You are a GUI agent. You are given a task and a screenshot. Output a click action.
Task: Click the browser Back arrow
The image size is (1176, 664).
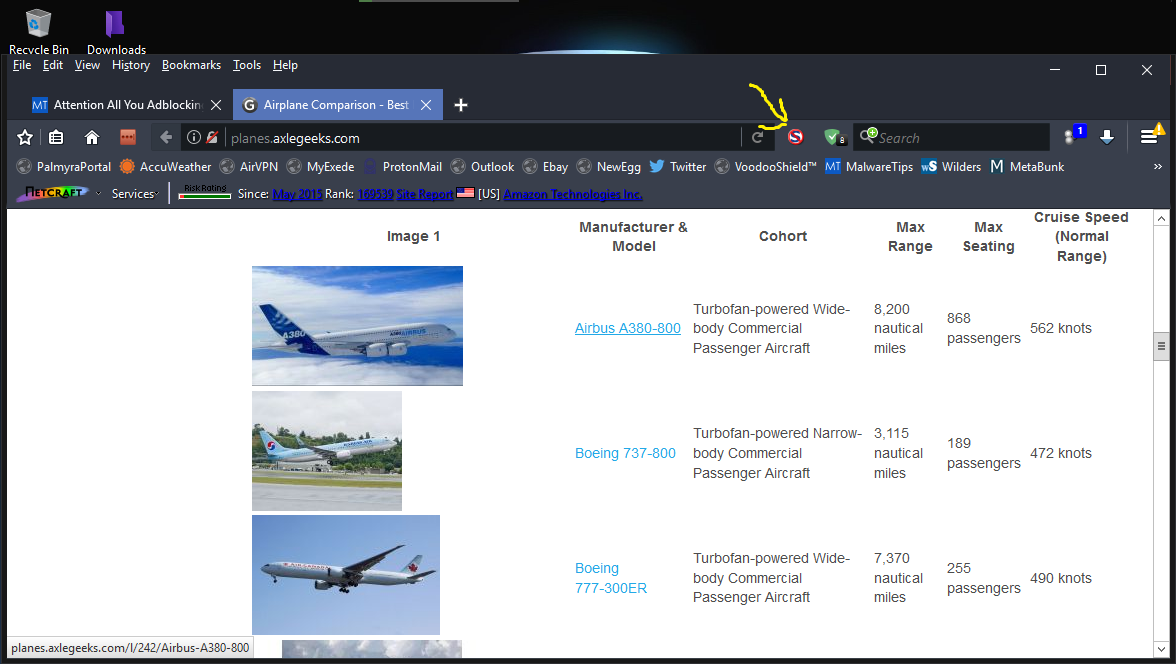click(166, 137)
